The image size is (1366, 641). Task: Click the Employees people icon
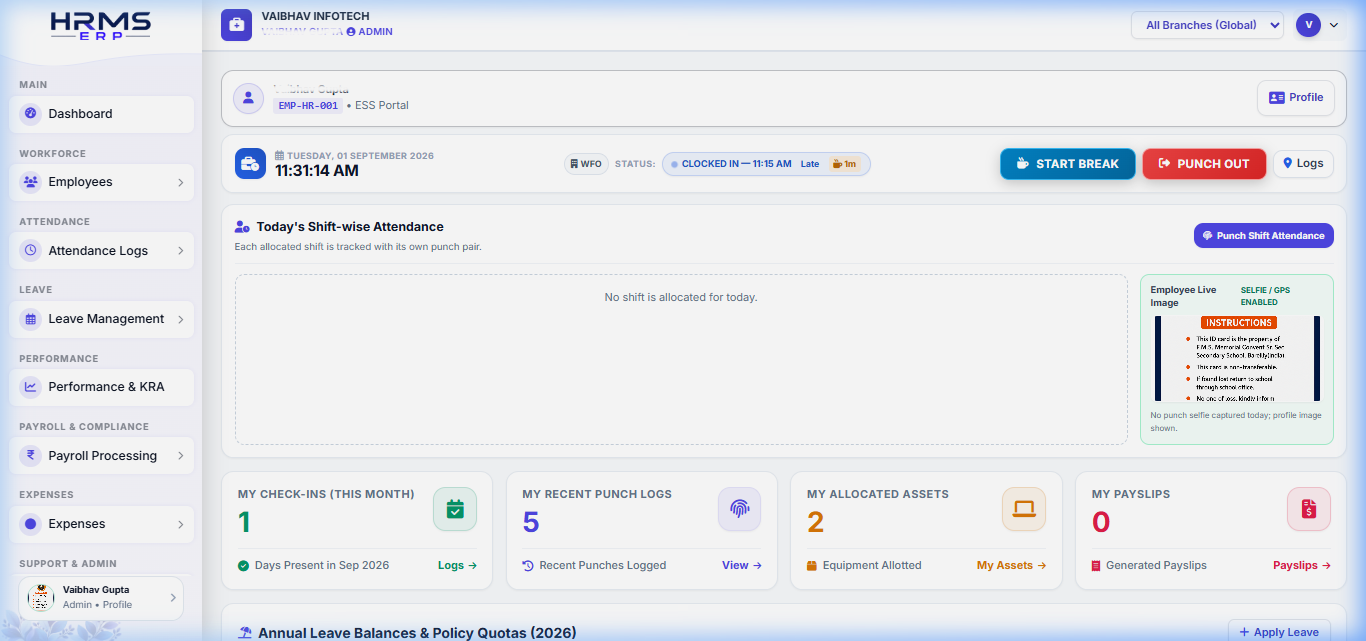pyautogui.click(x=30, y=182)
